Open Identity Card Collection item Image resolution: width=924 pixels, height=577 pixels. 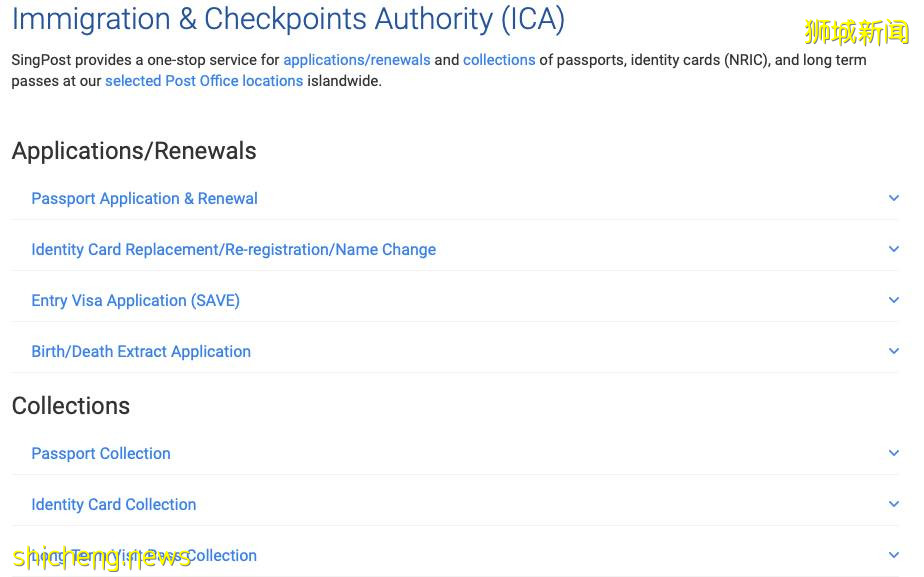pos(113,504)
